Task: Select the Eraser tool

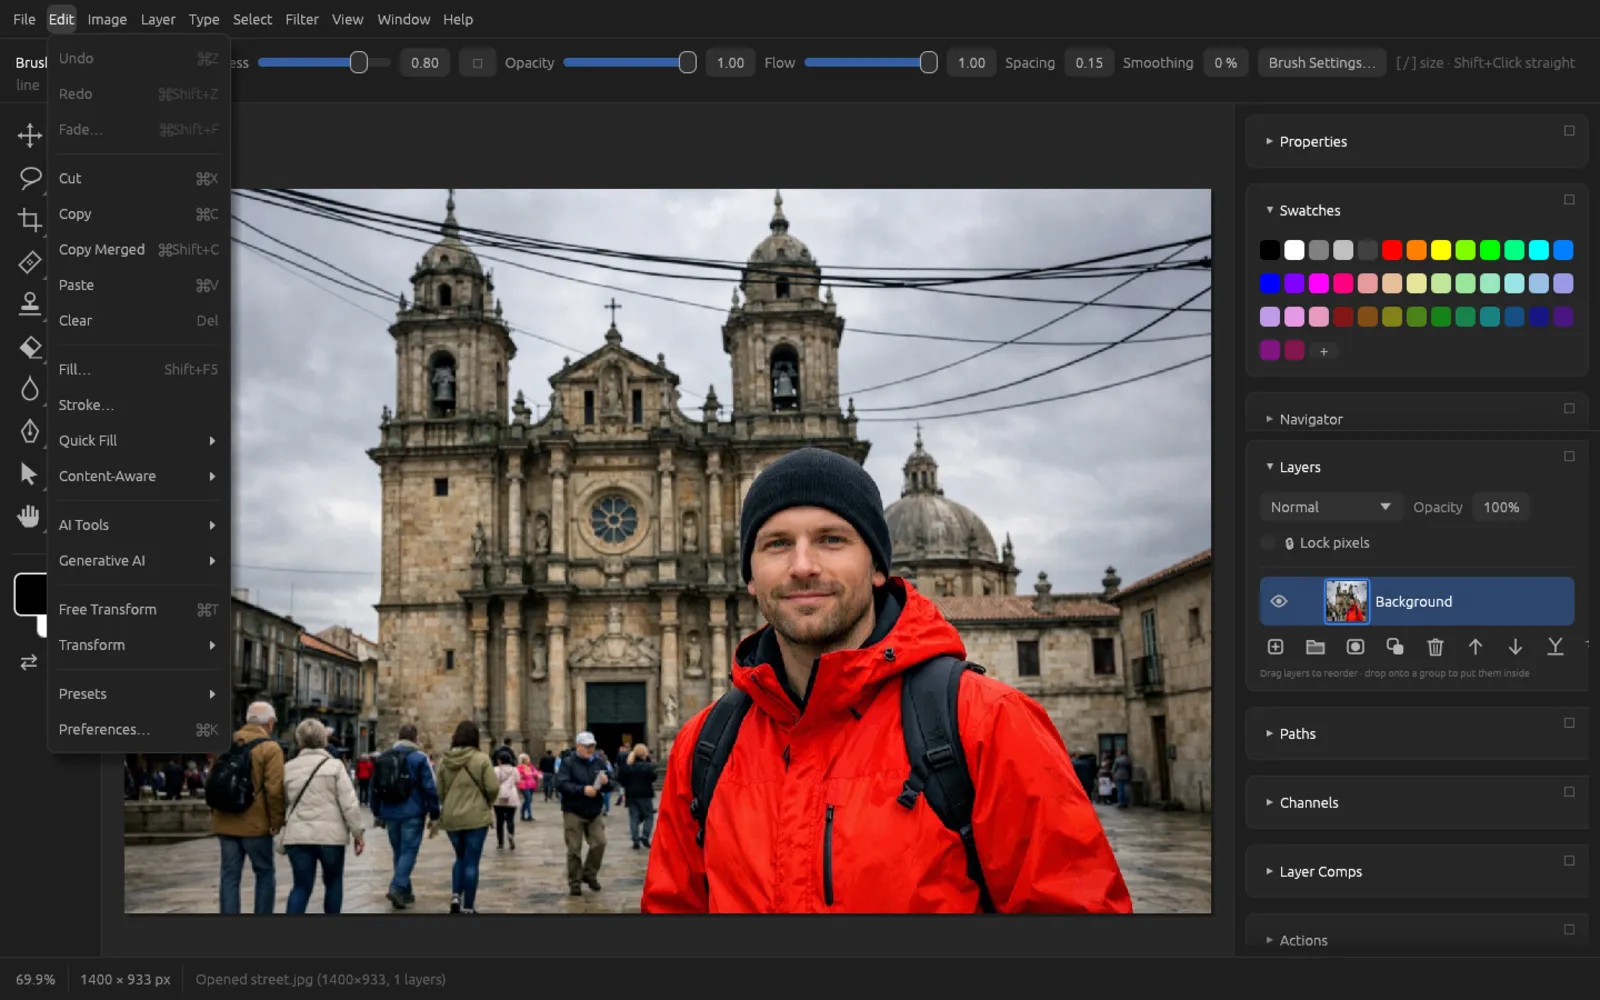Action: (30, 347)
